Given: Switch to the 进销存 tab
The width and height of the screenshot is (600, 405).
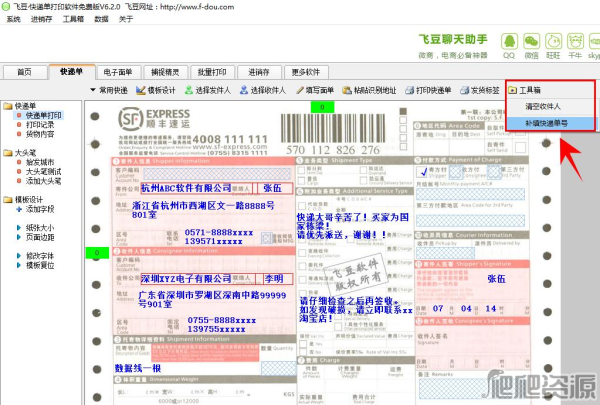Looking at the screenshot, I should (x=259, y=72).
